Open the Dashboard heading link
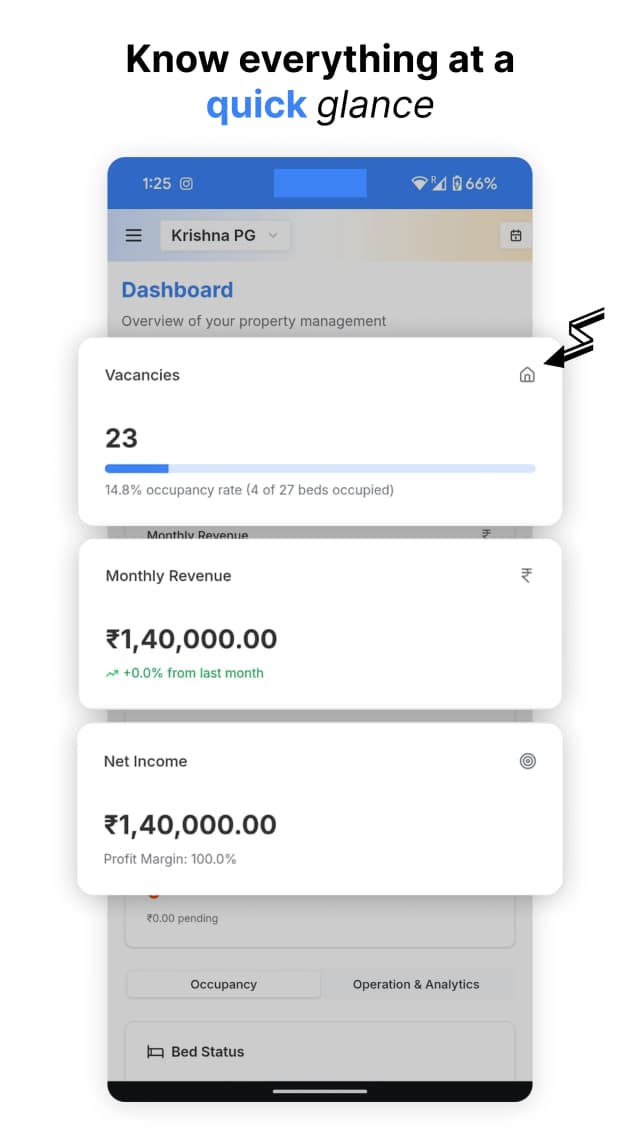Screen dimensions: 640x1138 [x=177, y=290]
